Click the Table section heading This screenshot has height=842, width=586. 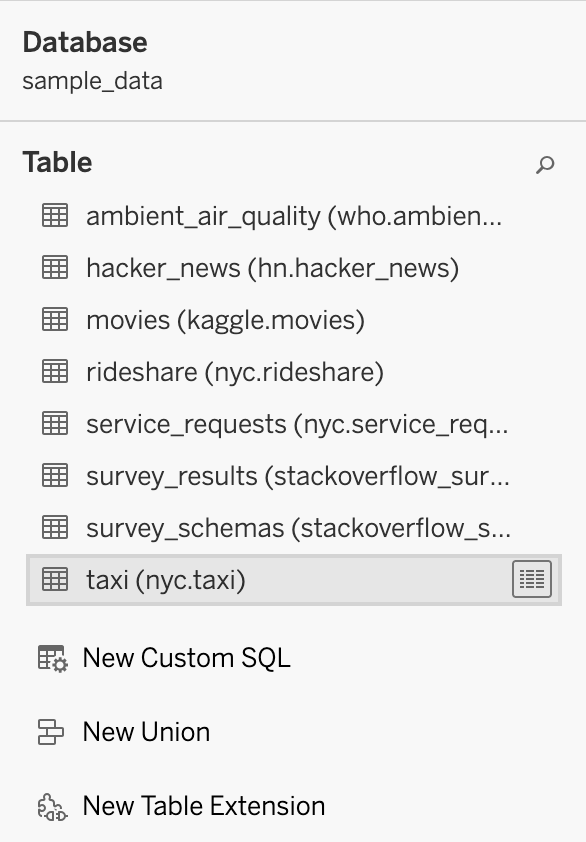tap(57, 163)
